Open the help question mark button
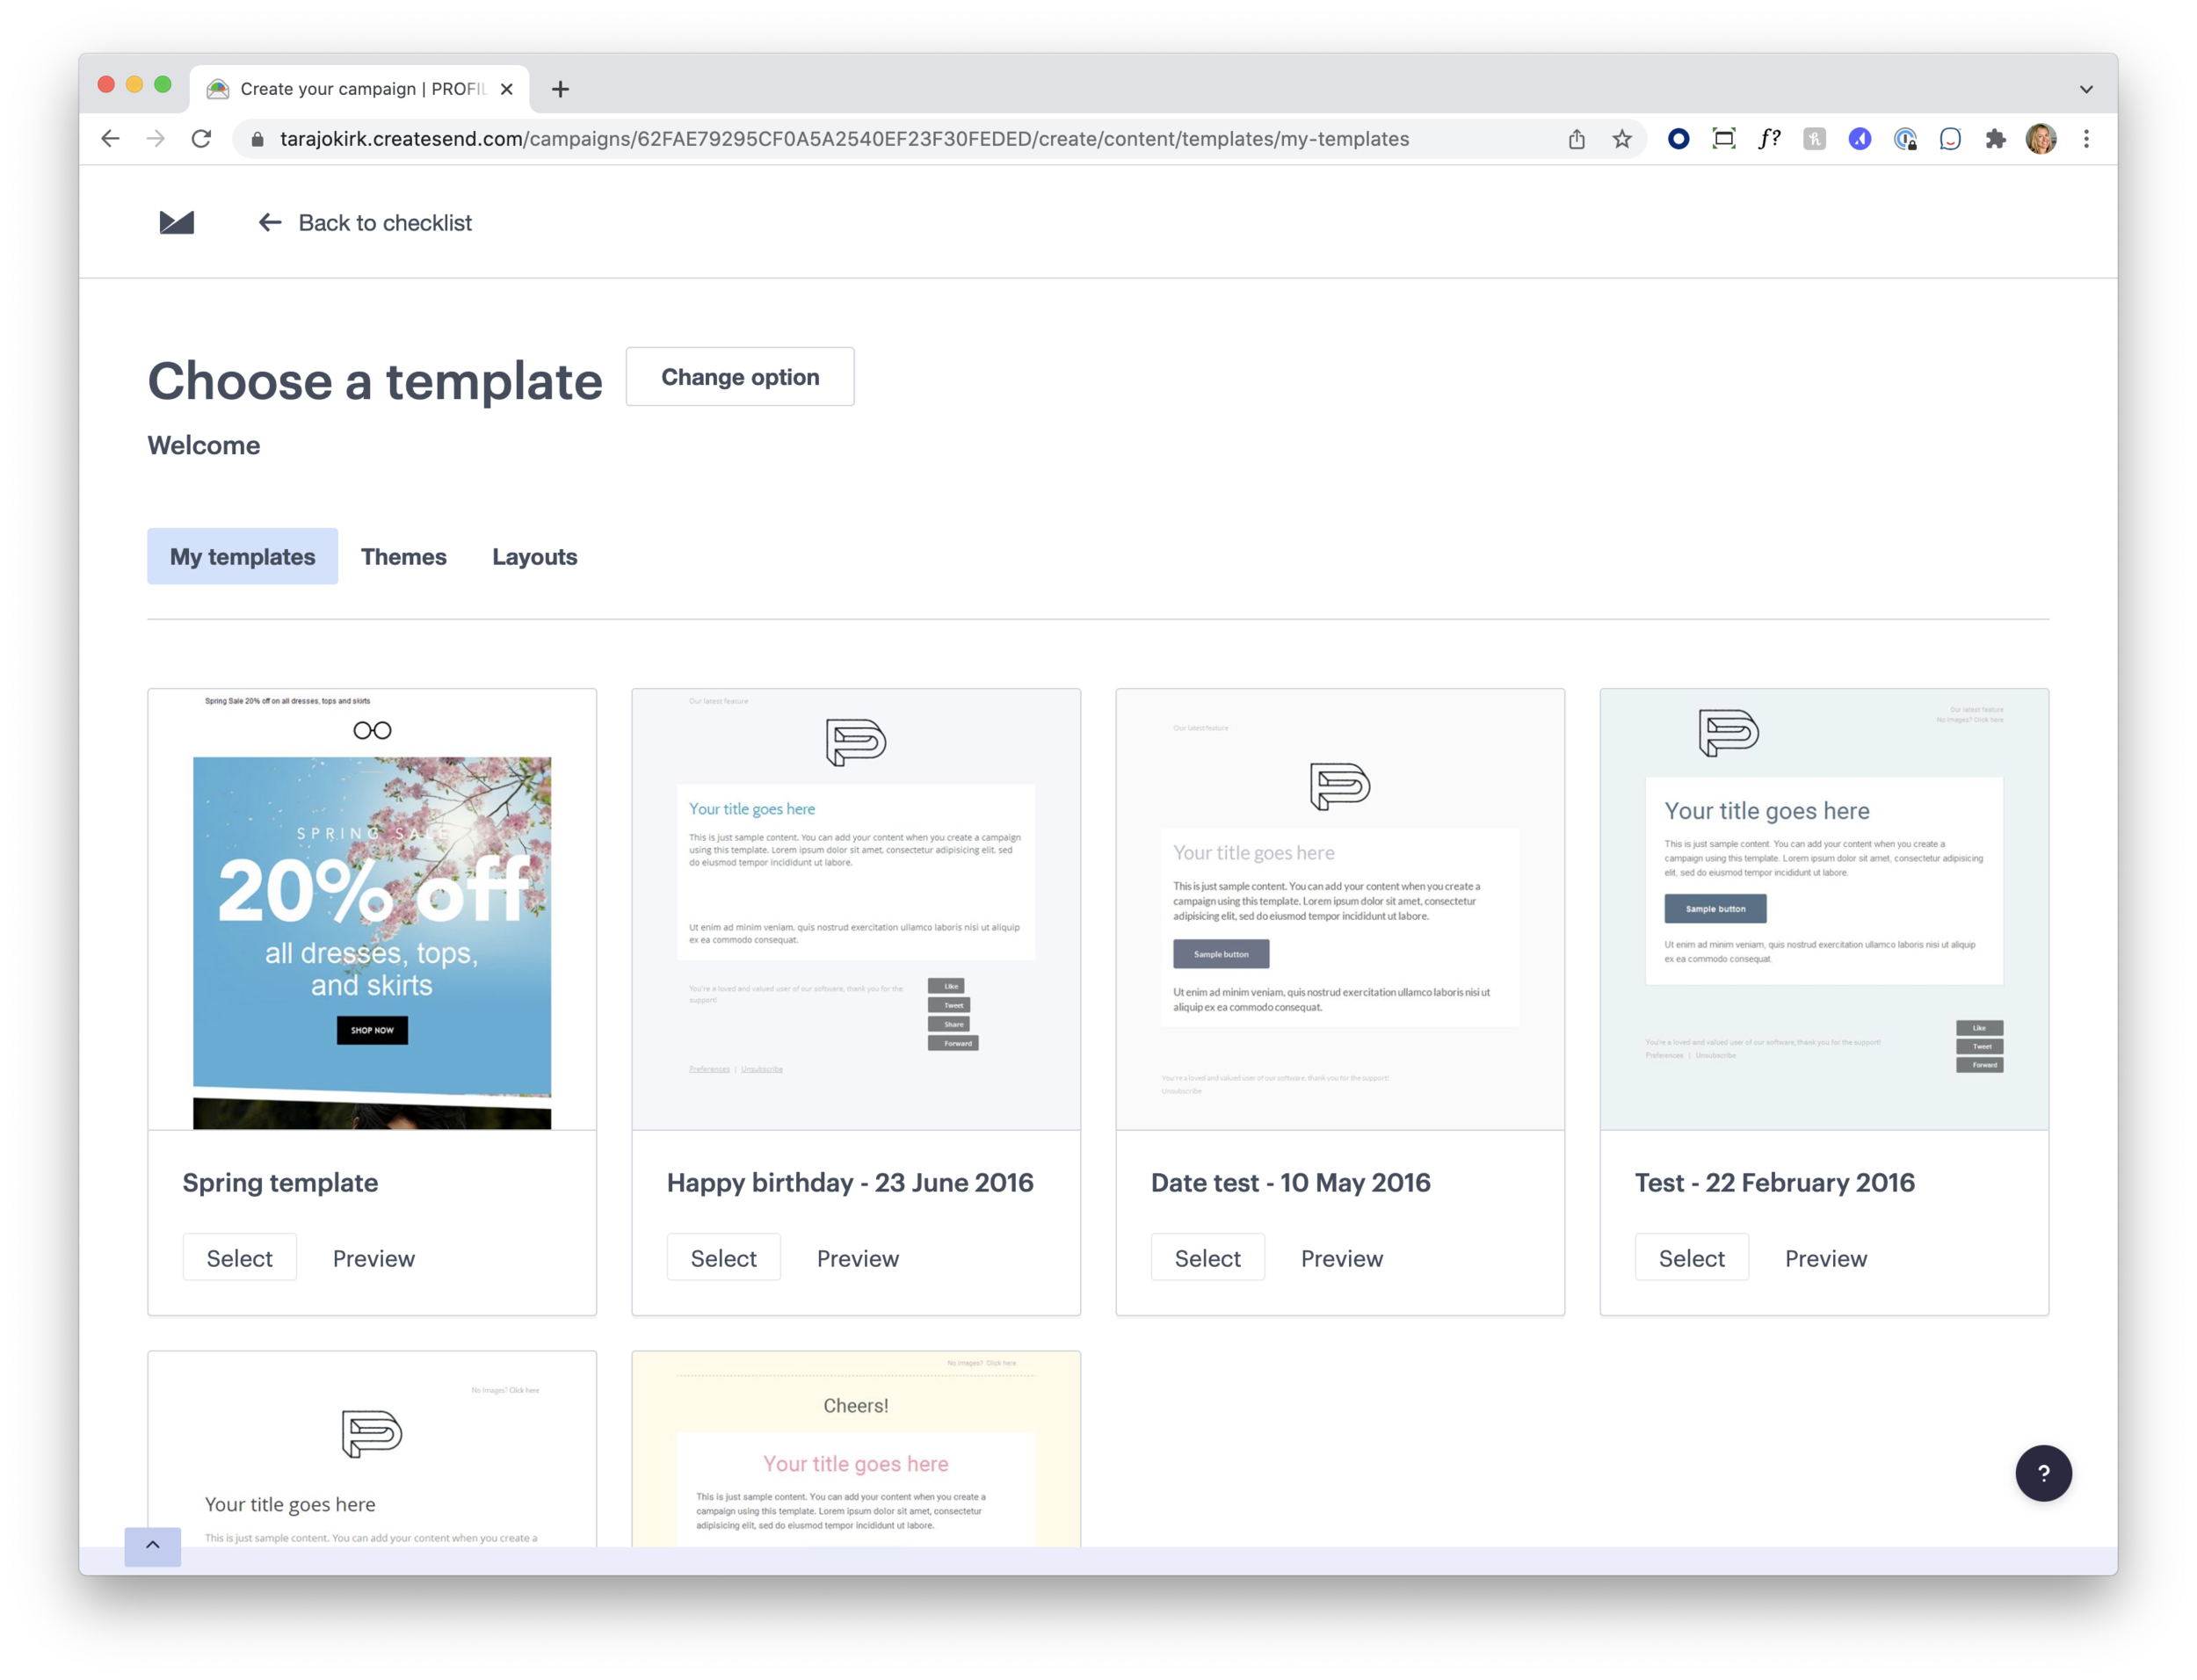The width and height of the screenshot is (2197, 1680). click(2042, 1472)
